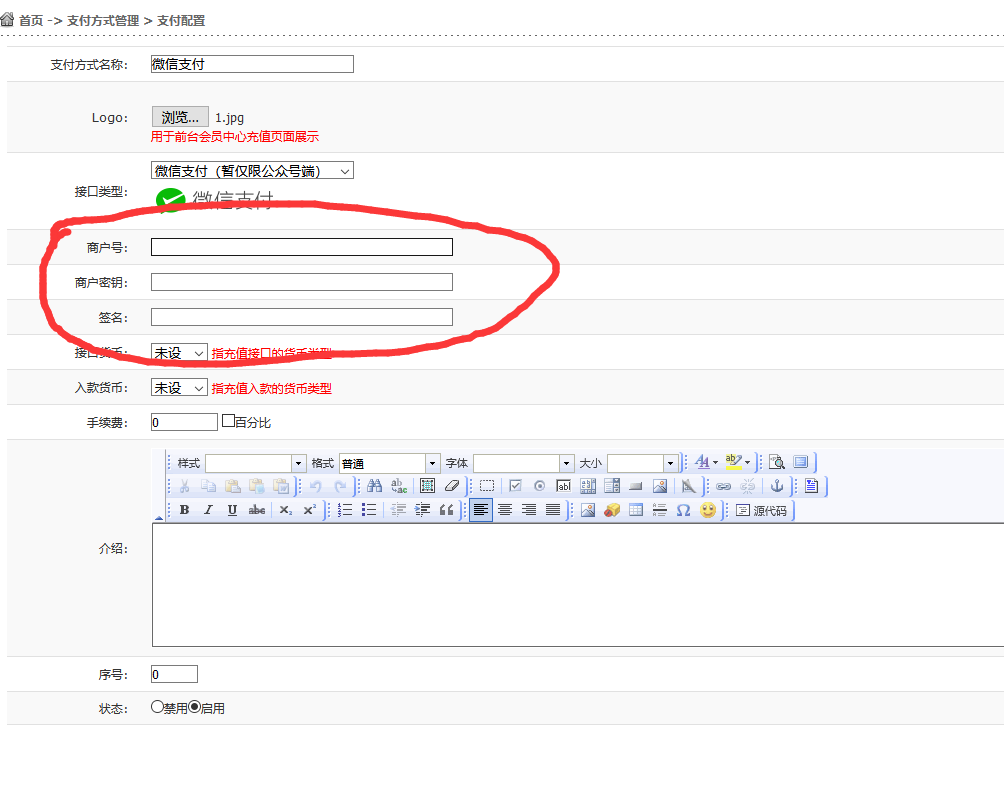Image resolution: width=1004 pixels, height=787 pixels.
Task: Open the preview tool
Action: (x=777, y=462)
